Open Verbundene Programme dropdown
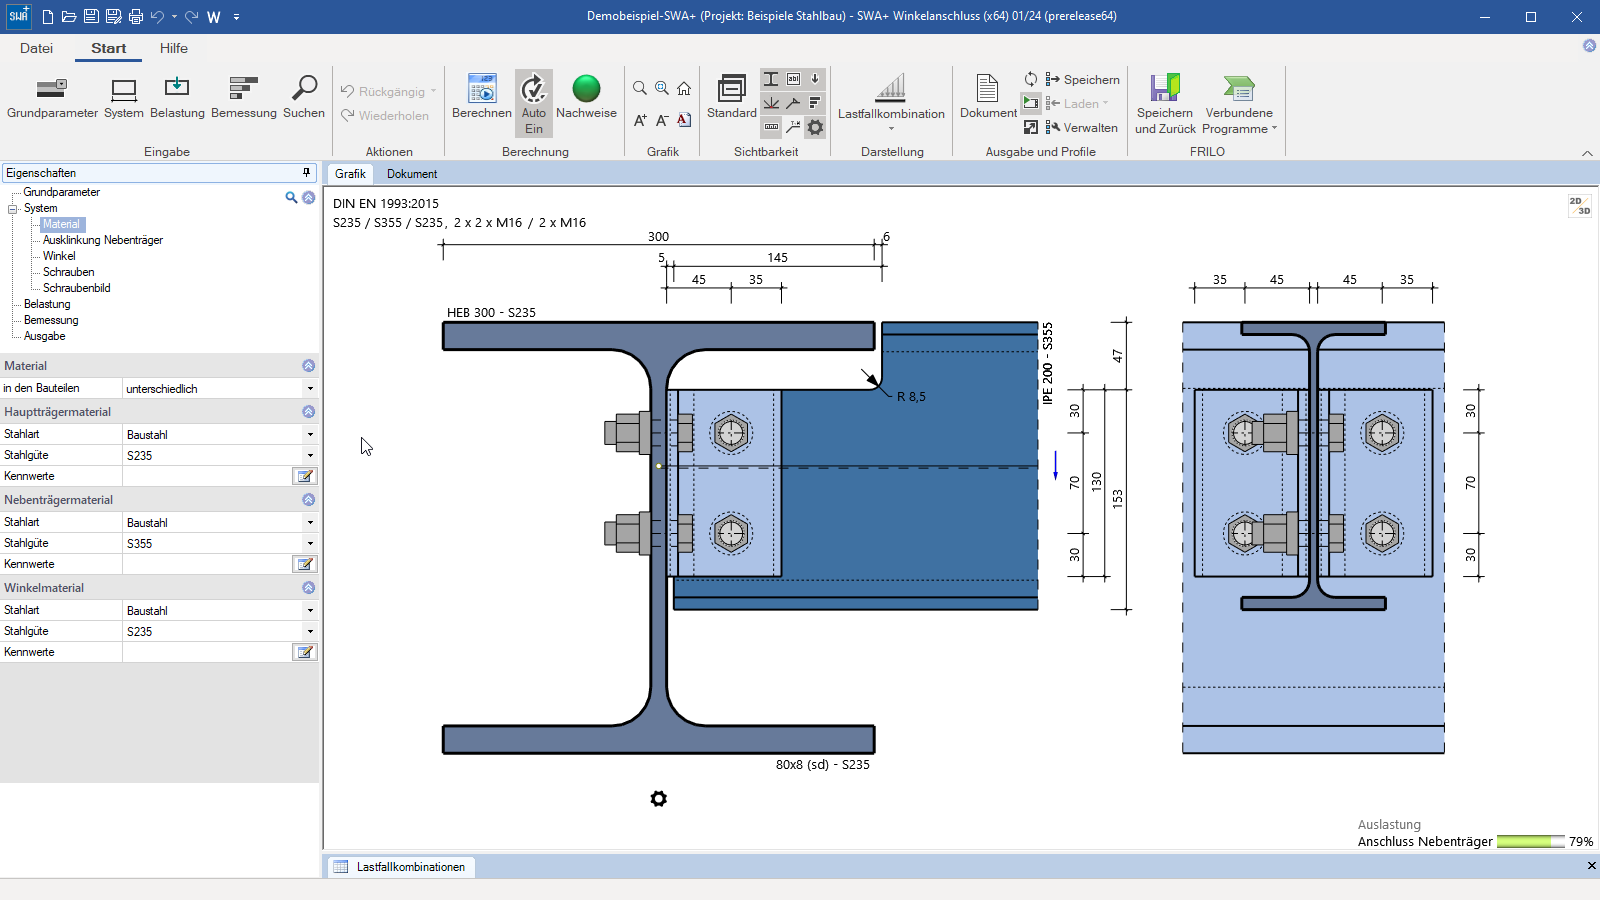This screenshot has width=1600, height=900. point(1239,104)
